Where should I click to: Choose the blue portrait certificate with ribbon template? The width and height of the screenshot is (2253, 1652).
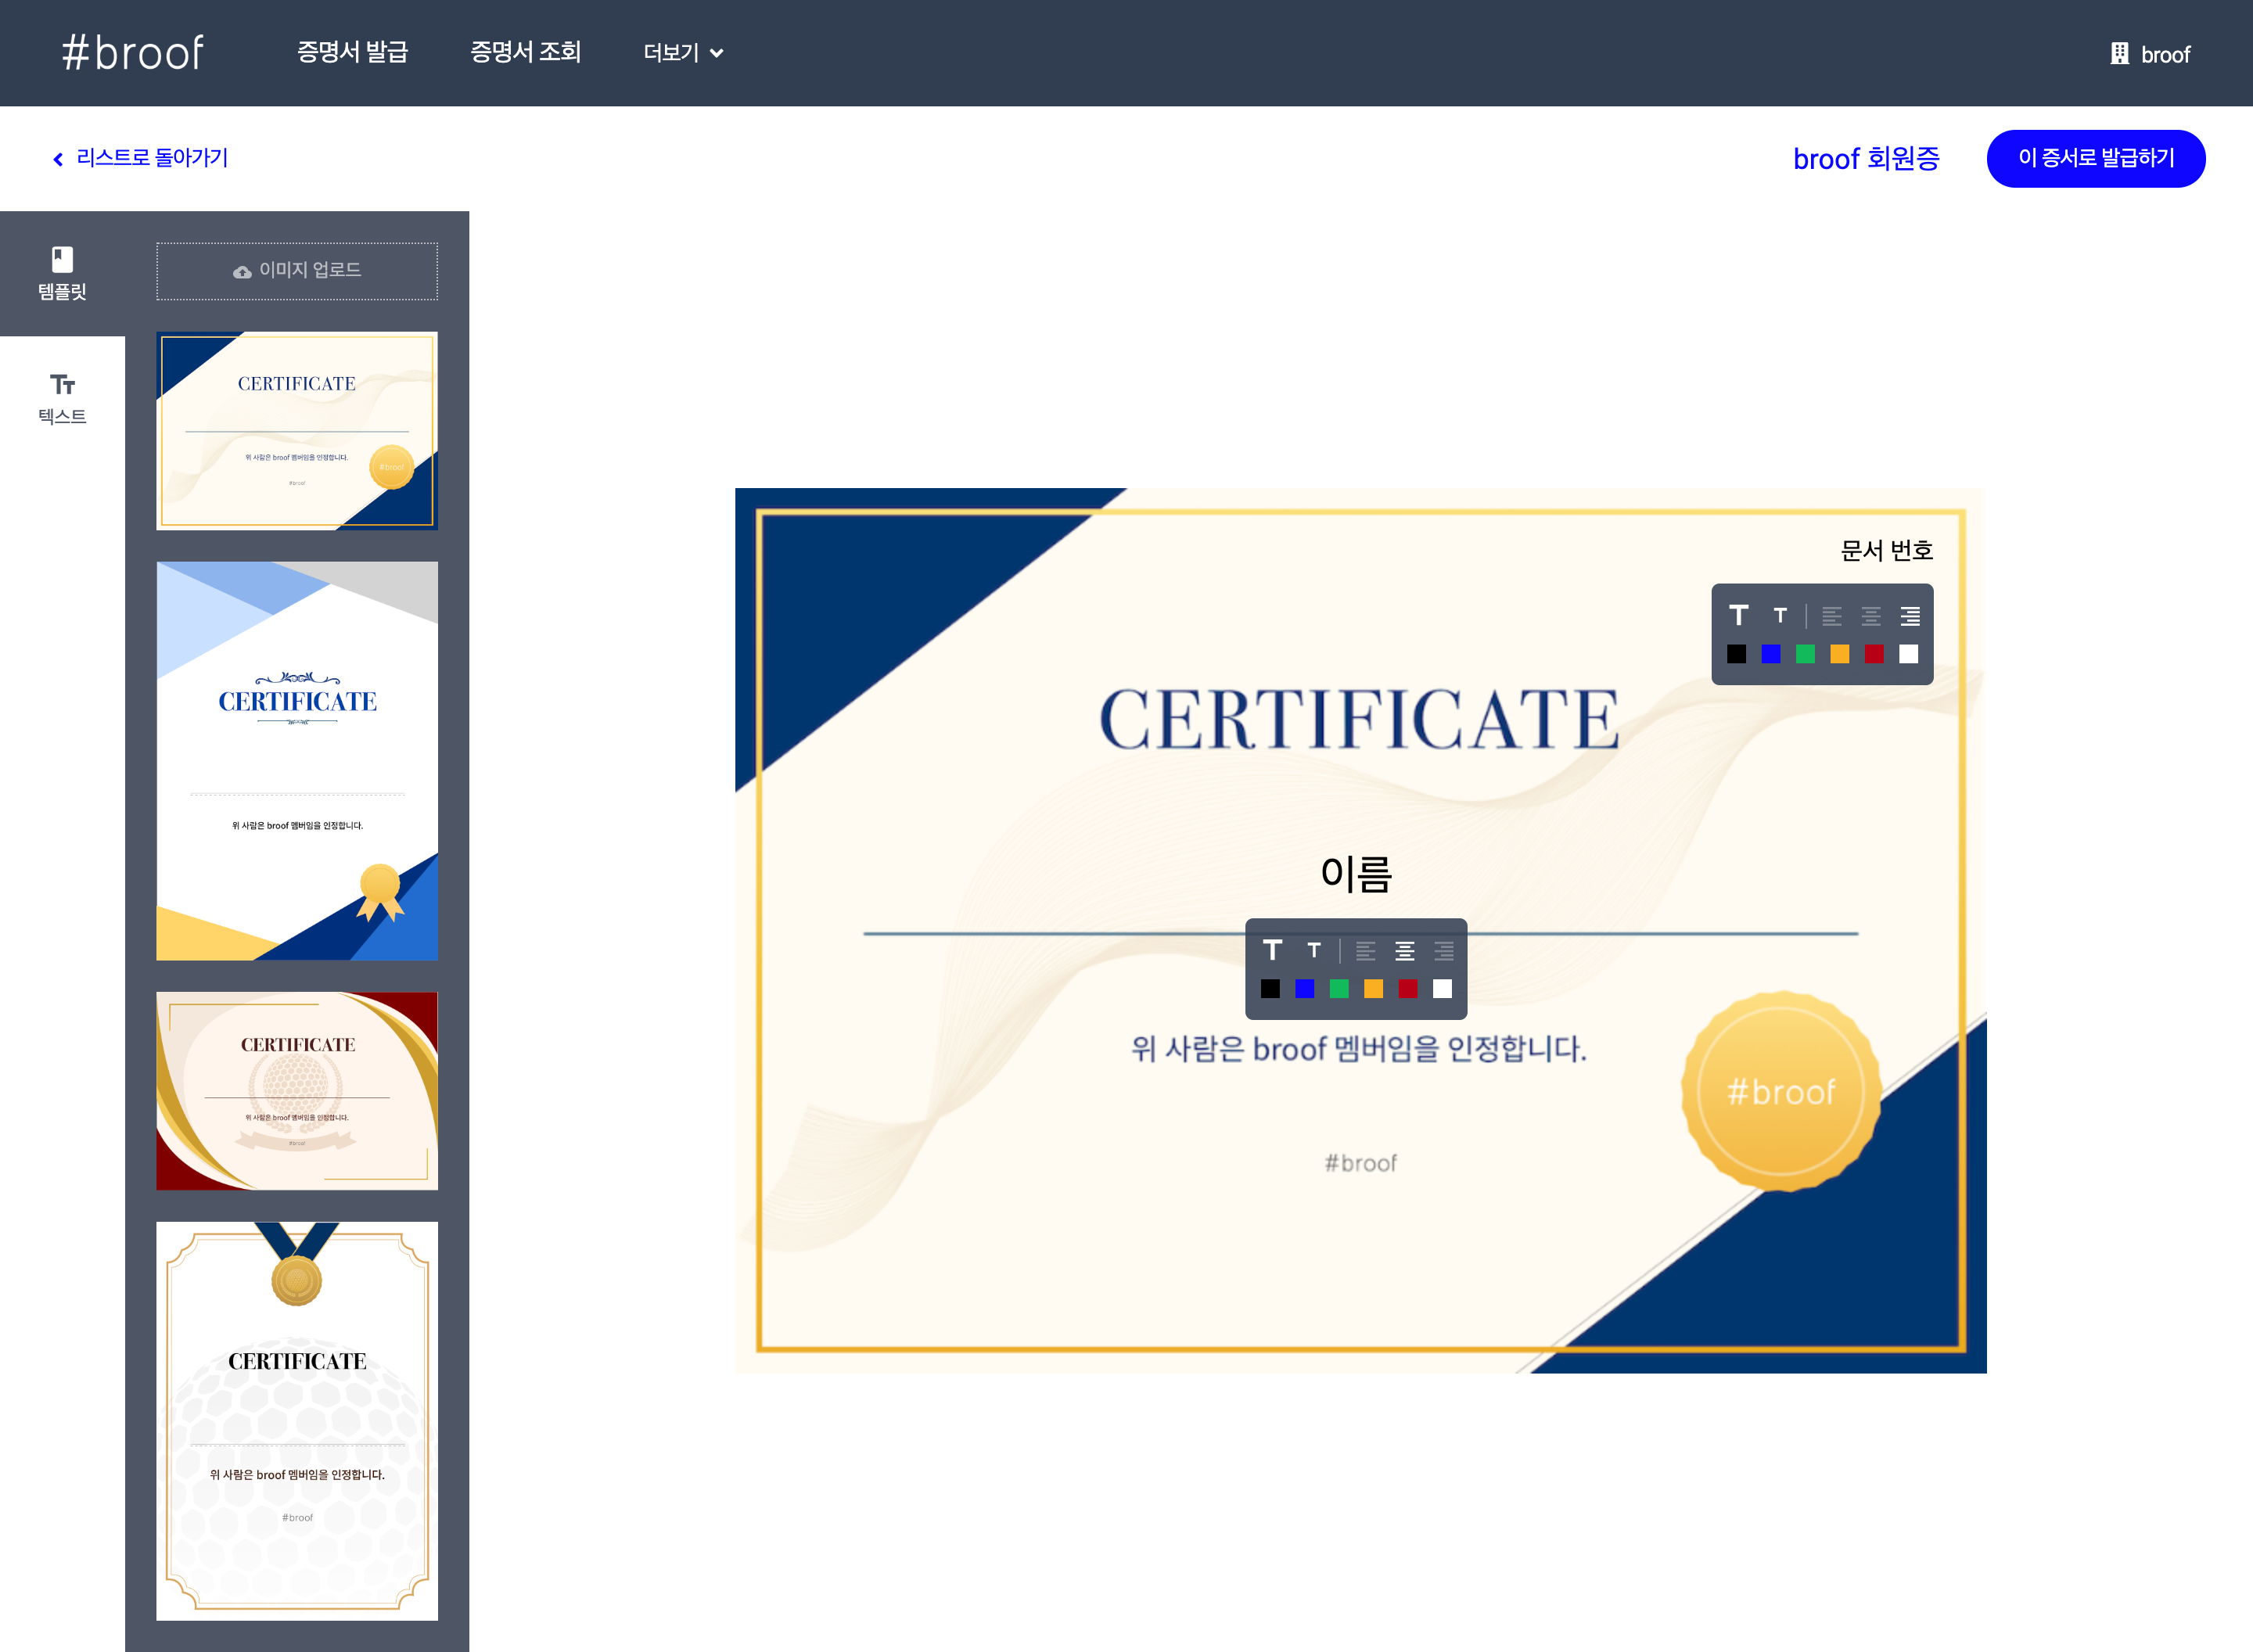[297, 761]
